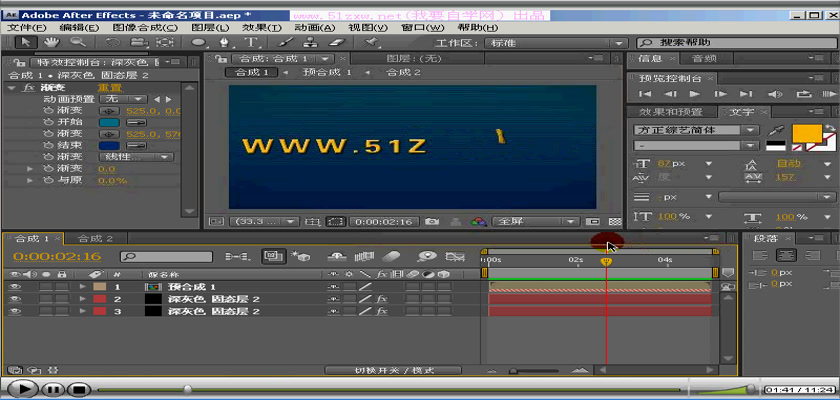This screenshot has height=400, width=840.
Task: Open the 效果(T) menu
Action: tap(261, 28)
